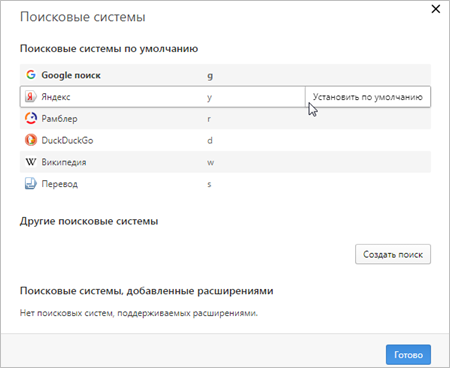The height and width of the screenshot is (368, 450).
Task: Click the DuckDuckGo logo icon
Action: 31,140
